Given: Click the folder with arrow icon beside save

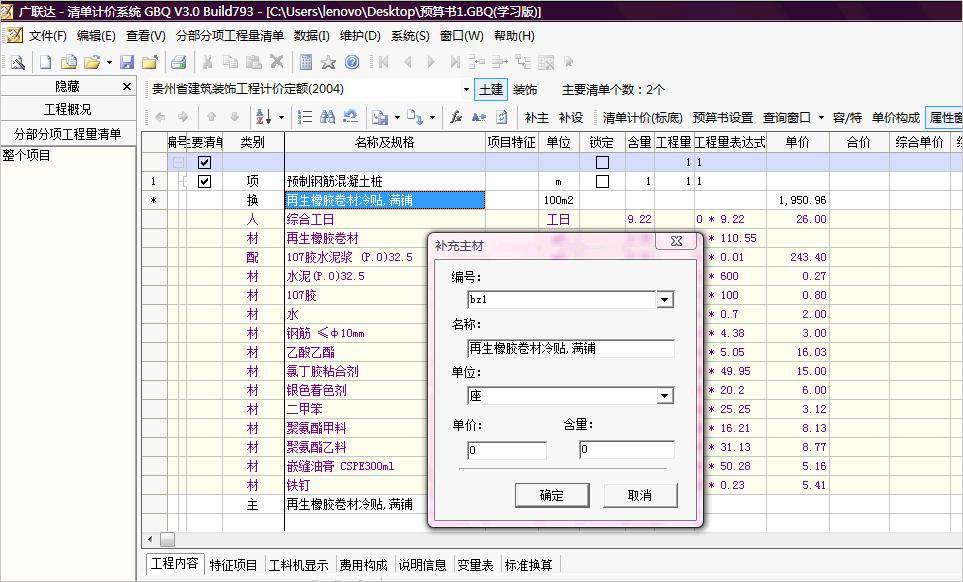Looking at the screenshot, I should [150, 62].
